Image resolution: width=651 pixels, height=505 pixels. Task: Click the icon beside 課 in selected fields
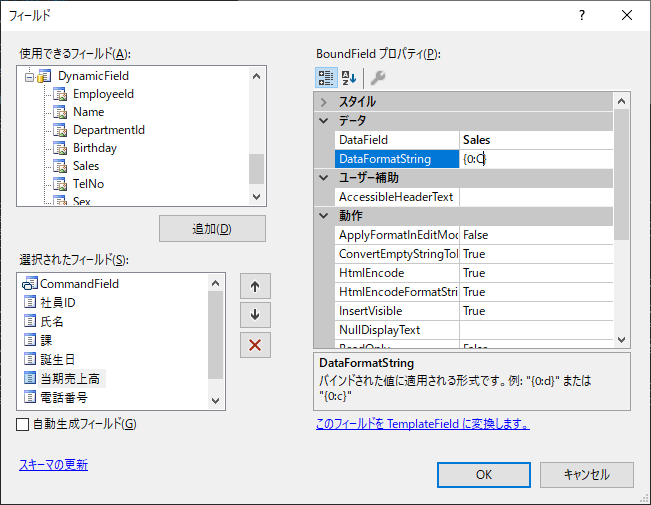(30, 340)
